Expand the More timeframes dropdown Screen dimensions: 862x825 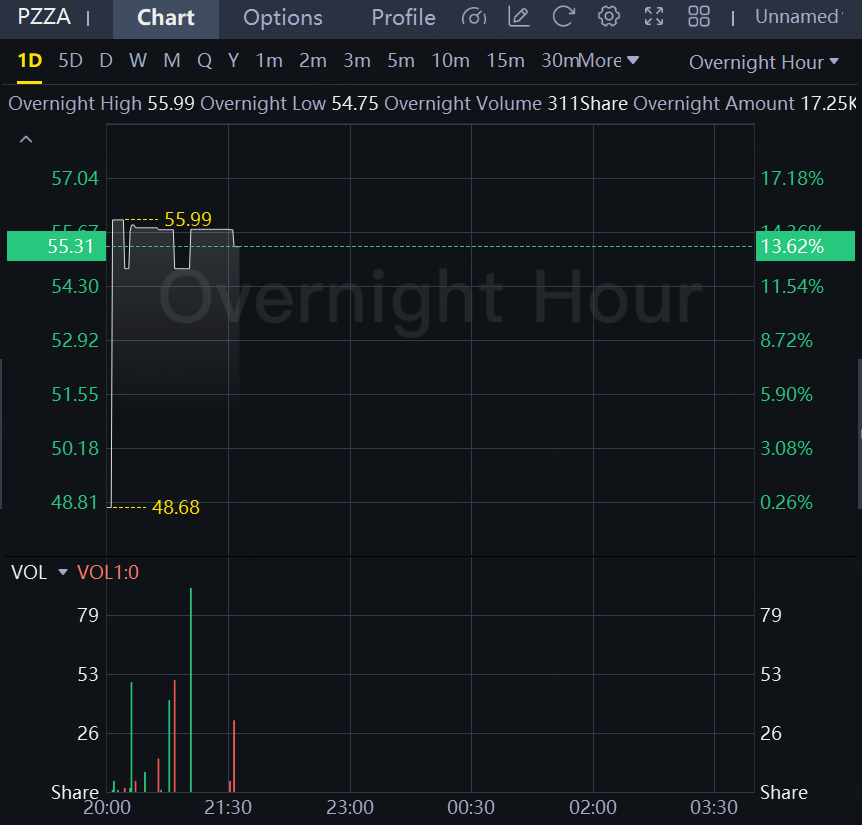609,61
